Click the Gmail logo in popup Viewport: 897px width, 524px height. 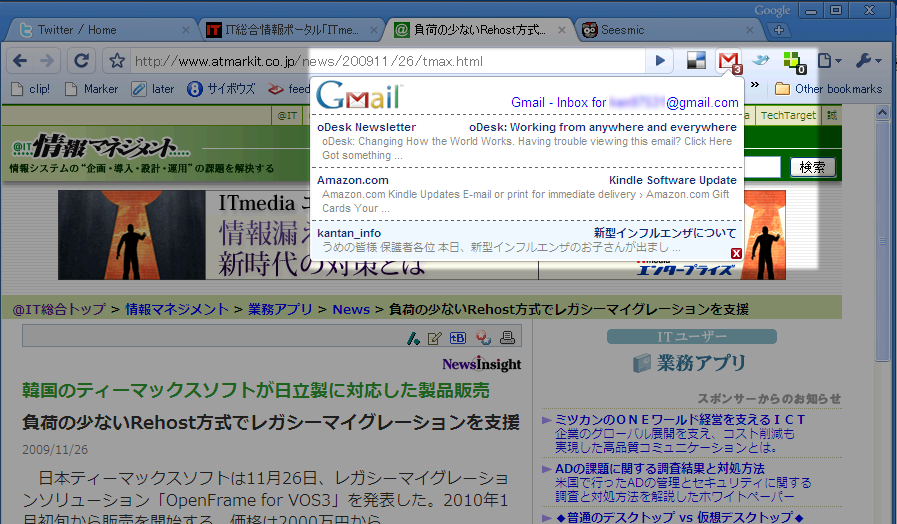tap(359, 96)
